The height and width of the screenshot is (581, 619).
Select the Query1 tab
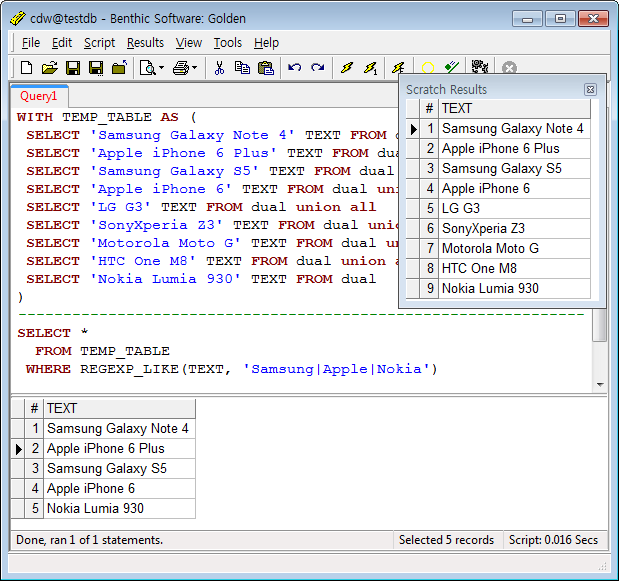coord(39,96)
